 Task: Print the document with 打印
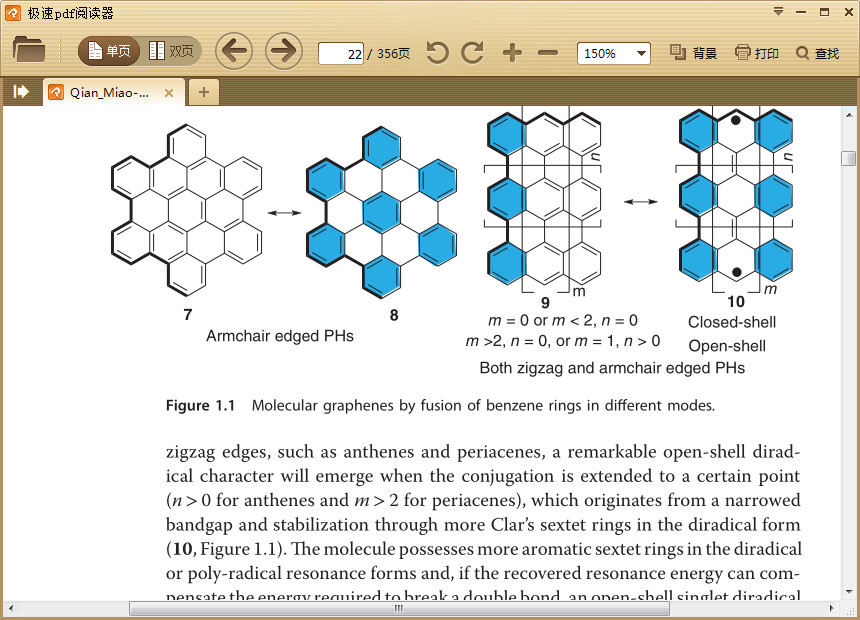tap(757, 53)
